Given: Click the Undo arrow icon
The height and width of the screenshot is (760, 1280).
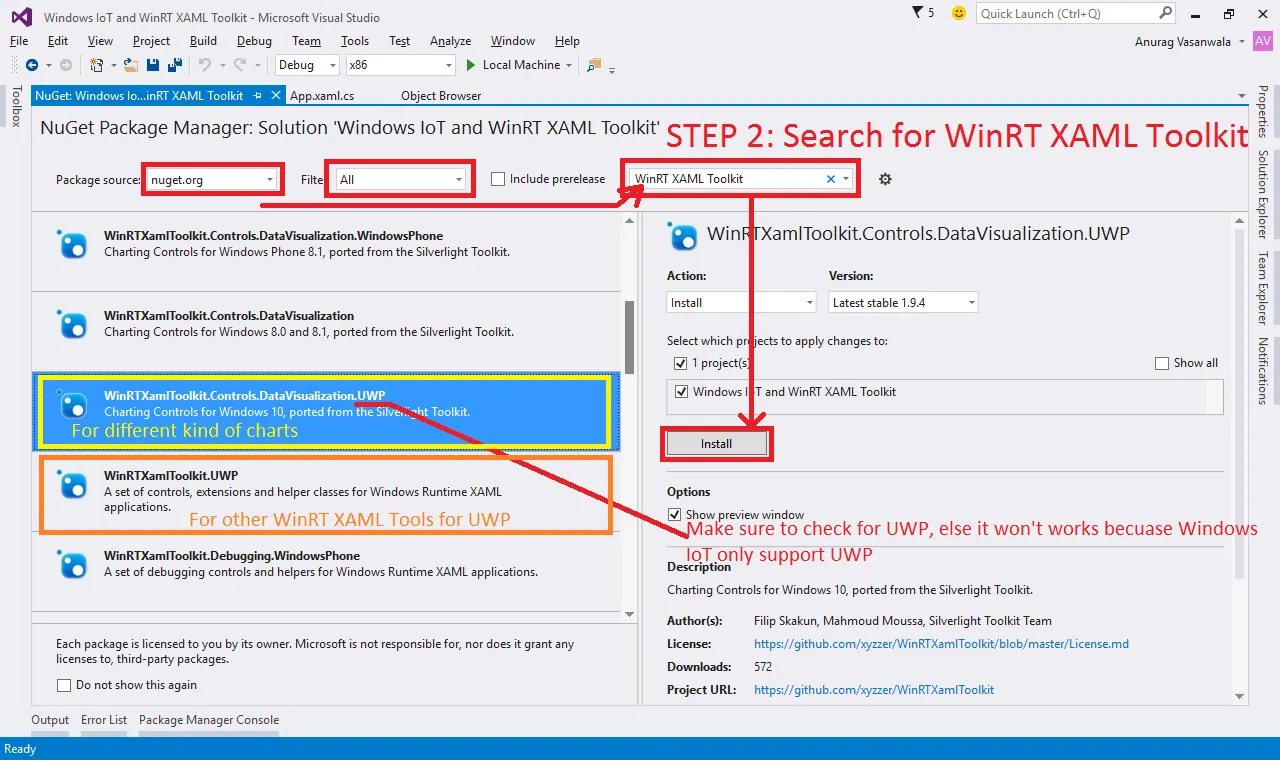Looking at the screenshot, I should pyautogui.click(x=204, y=65).
